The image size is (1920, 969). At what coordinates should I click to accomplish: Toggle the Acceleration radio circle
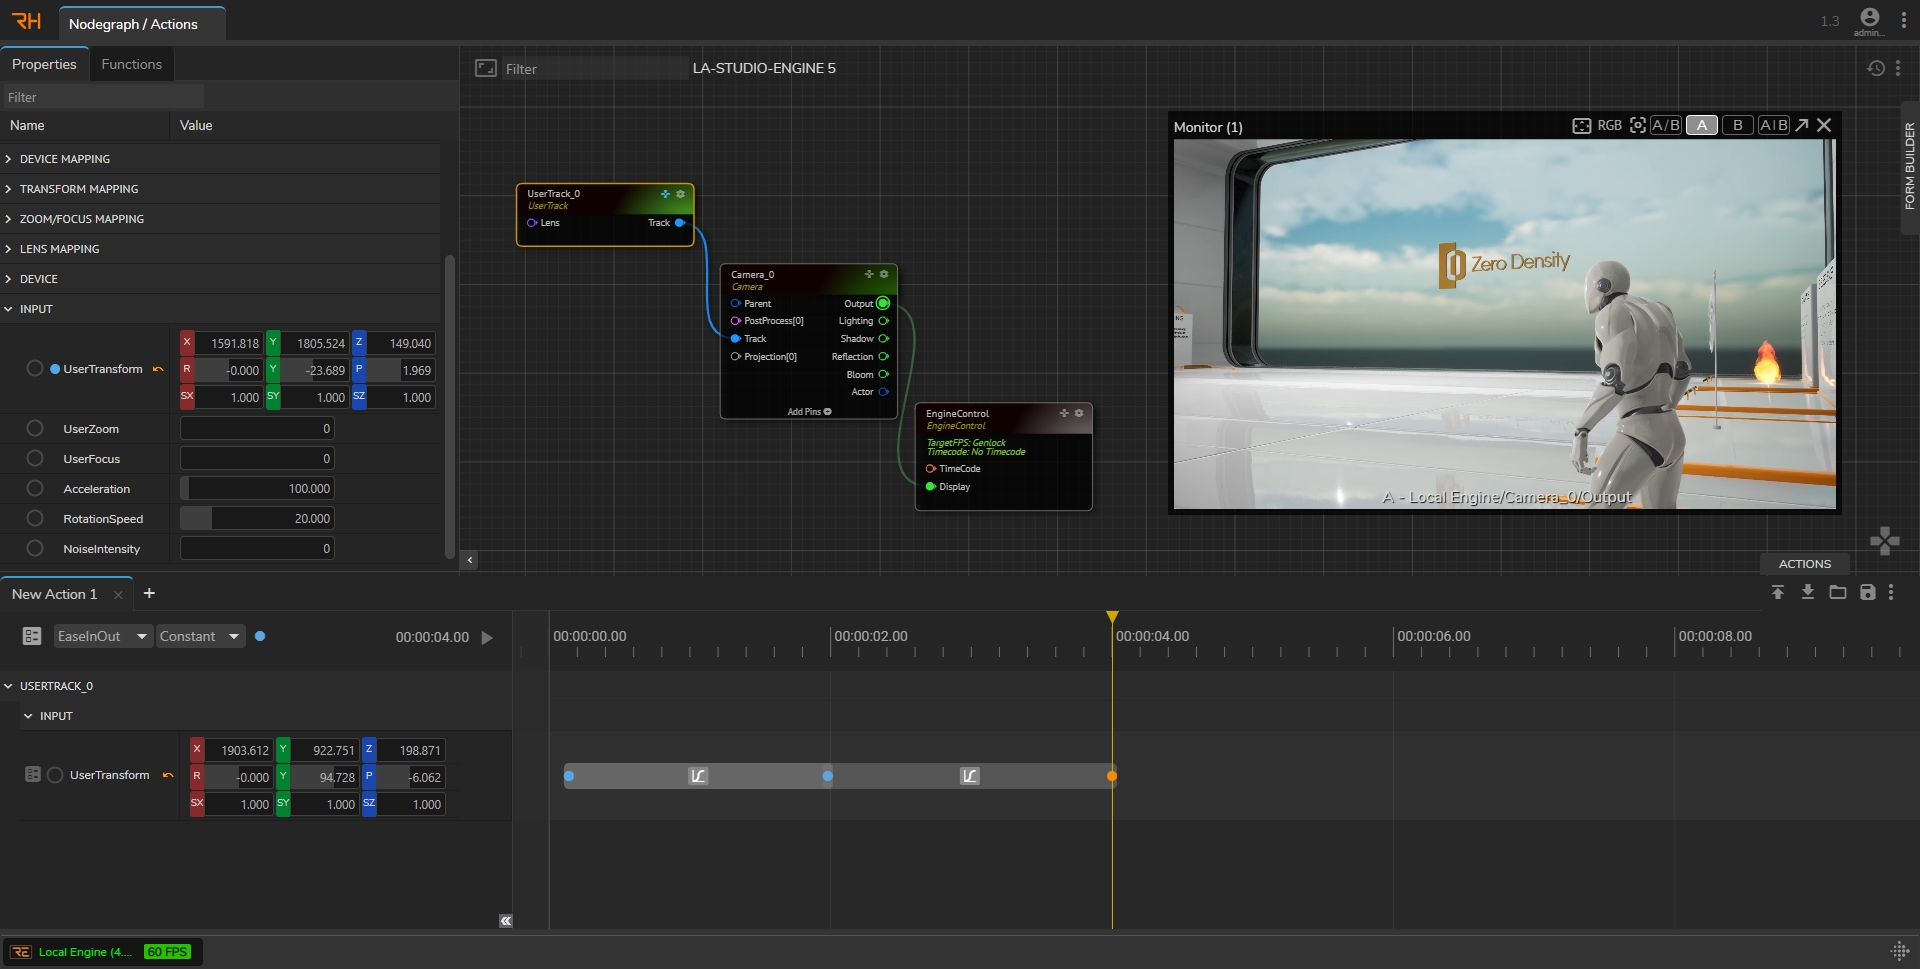(x=35, y=489)
